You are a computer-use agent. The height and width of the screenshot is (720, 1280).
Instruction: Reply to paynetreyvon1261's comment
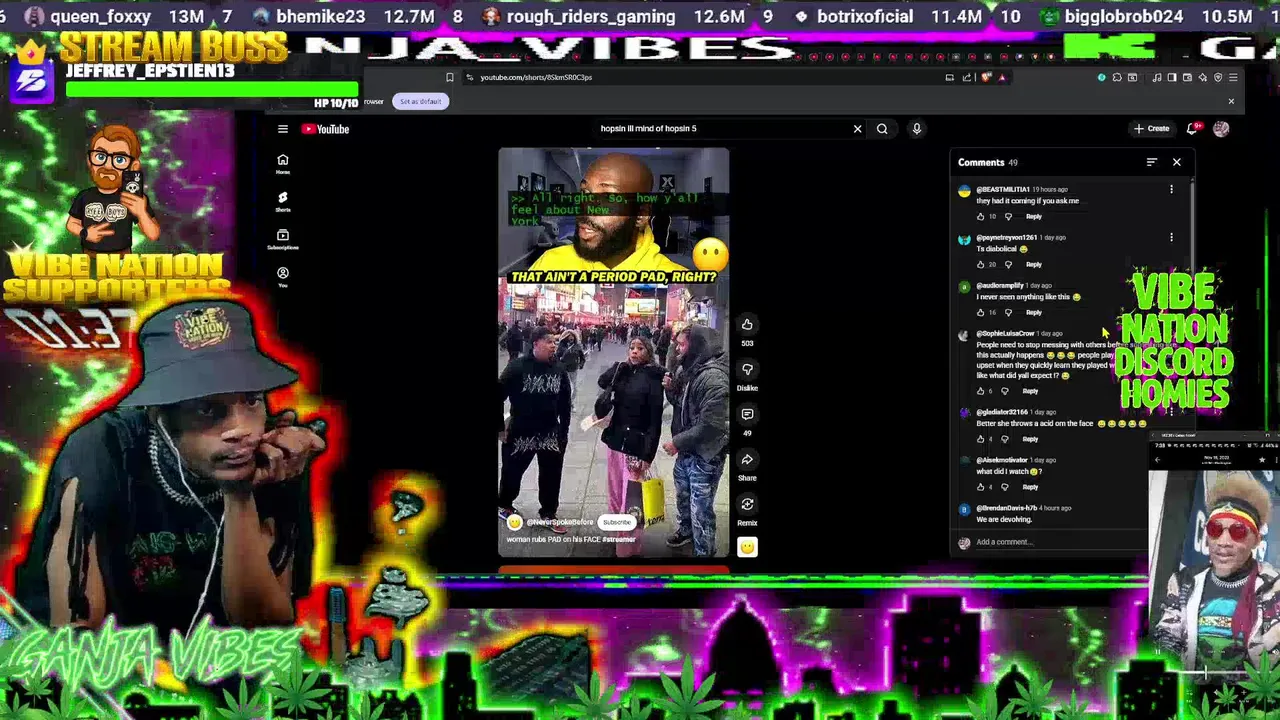pyautogui.click(x=1033, y=264)
